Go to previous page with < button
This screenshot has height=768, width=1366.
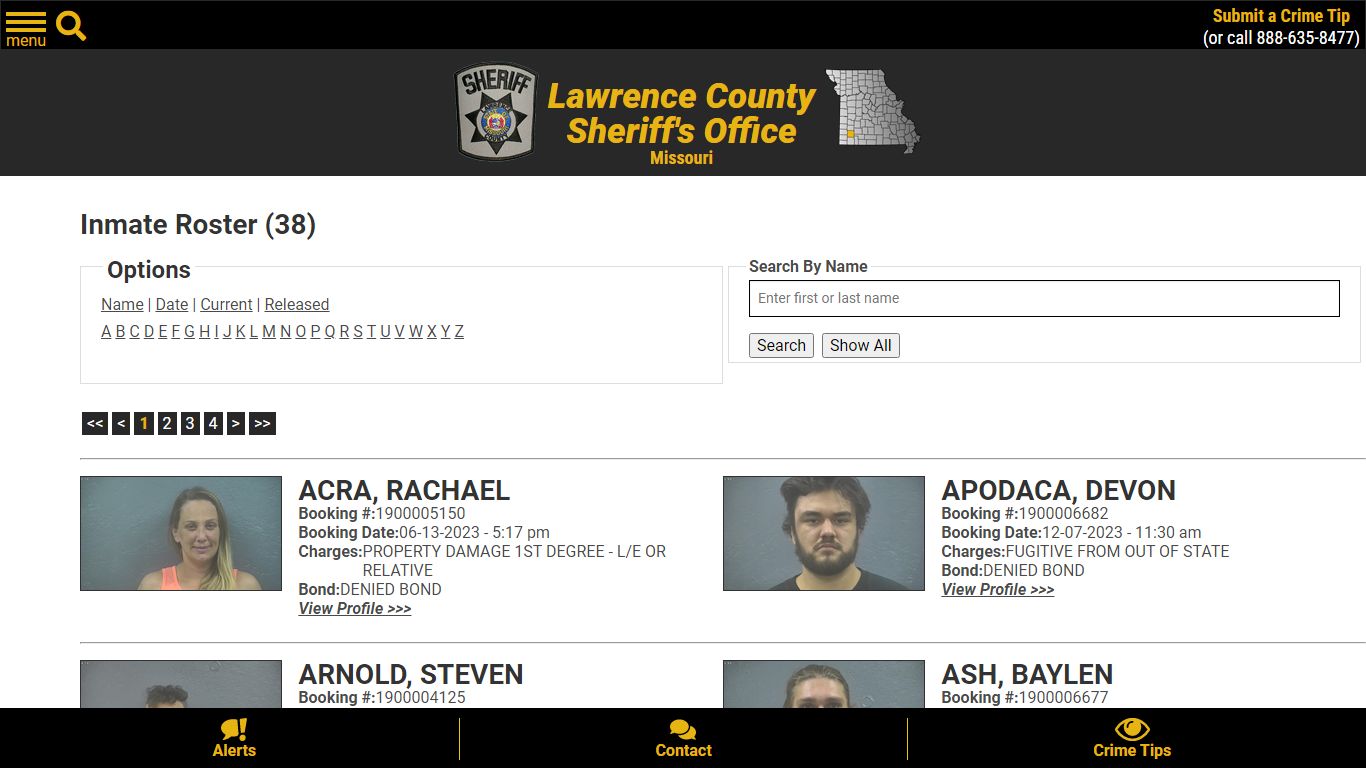click(121, 423)
